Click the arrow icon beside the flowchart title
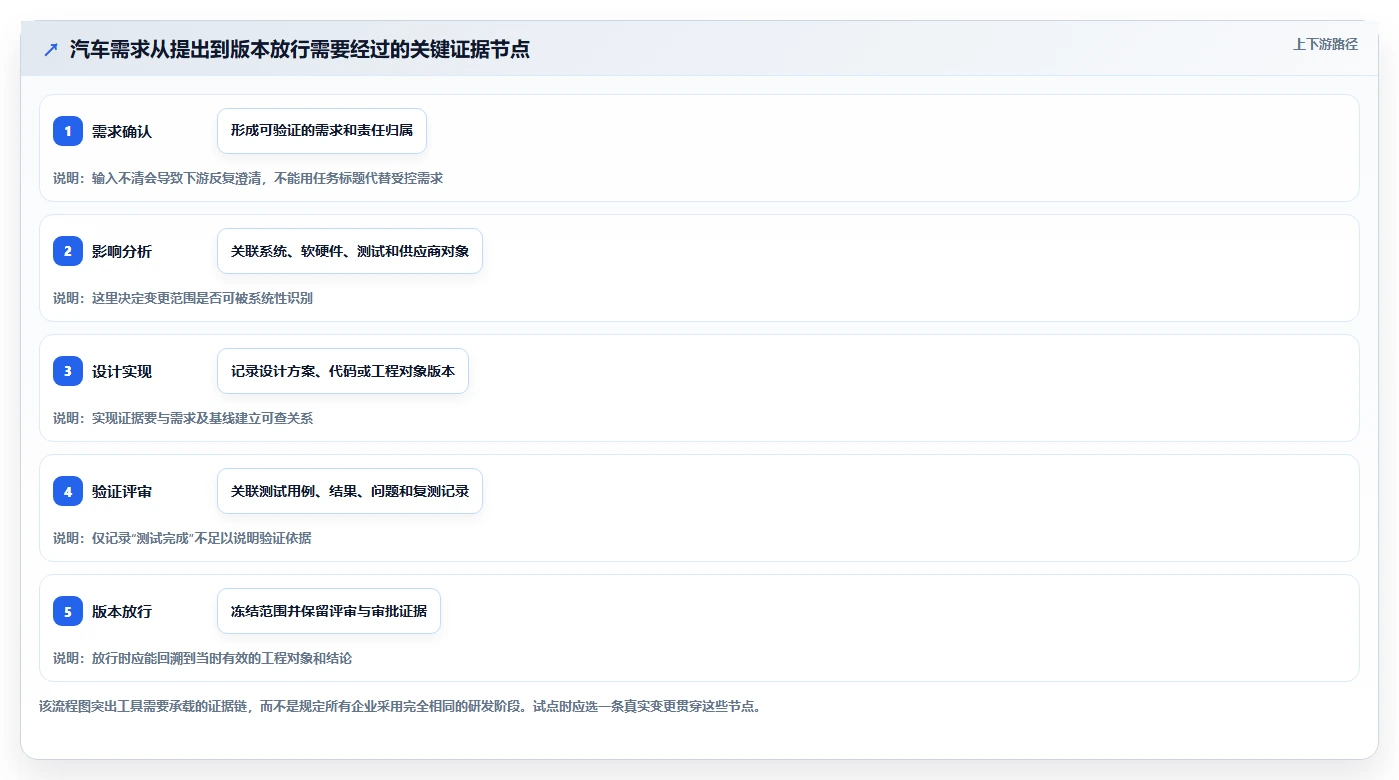1399x780 pixels. point(50,50)
